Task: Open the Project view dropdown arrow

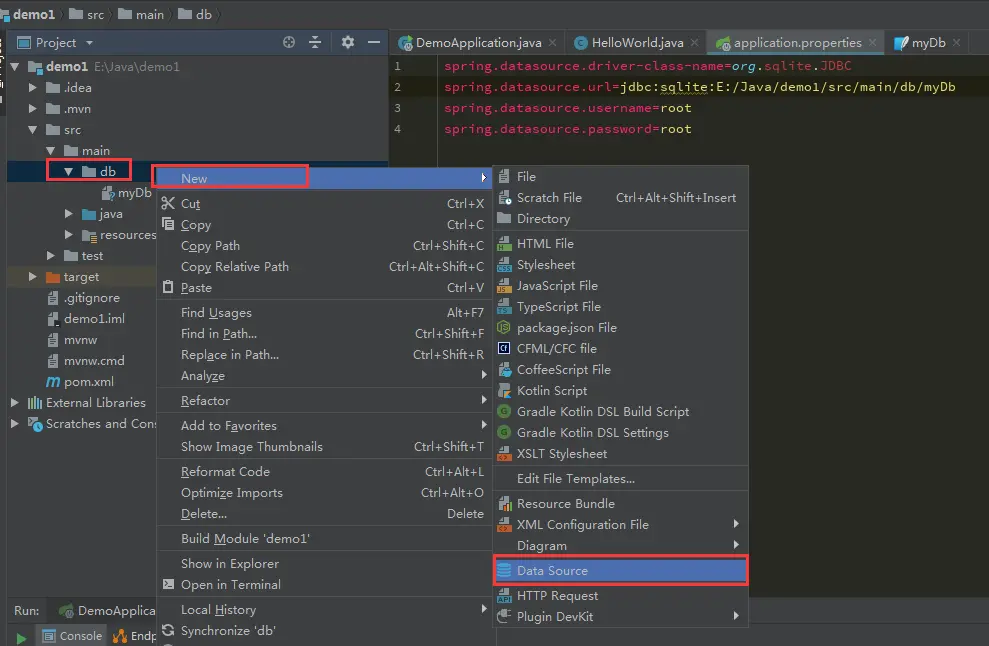Action: 90,43
